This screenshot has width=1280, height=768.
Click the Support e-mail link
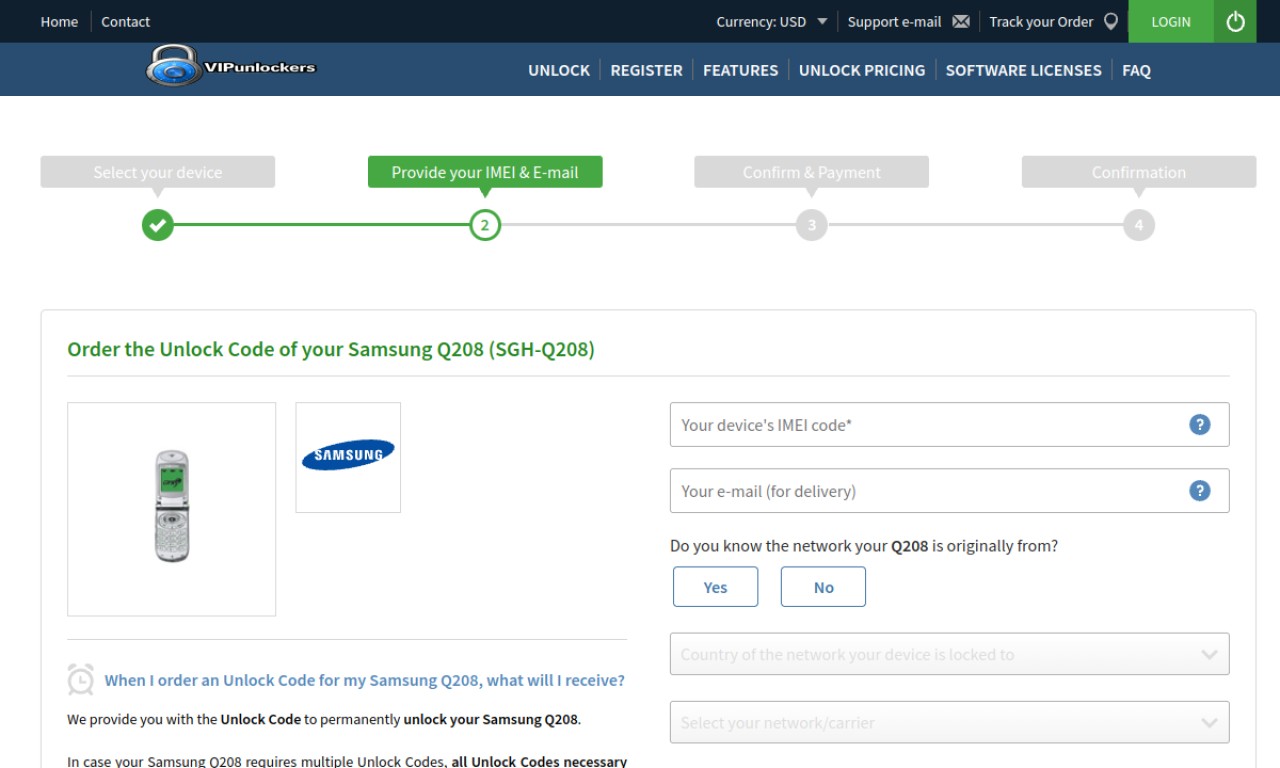(894, 21)
